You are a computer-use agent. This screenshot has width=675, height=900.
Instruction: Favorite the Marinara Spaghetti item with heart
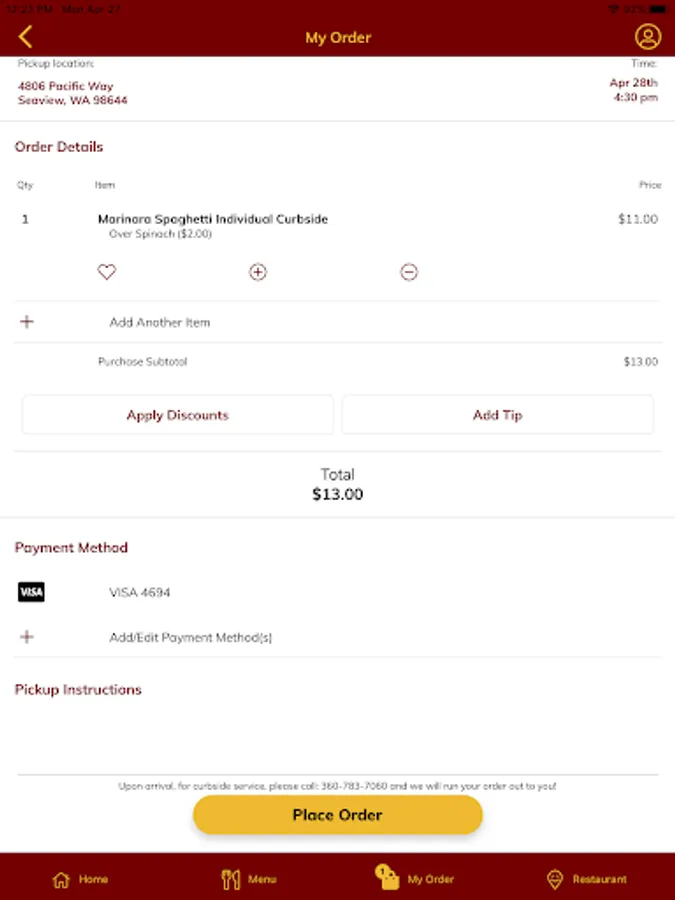[107, 272]
